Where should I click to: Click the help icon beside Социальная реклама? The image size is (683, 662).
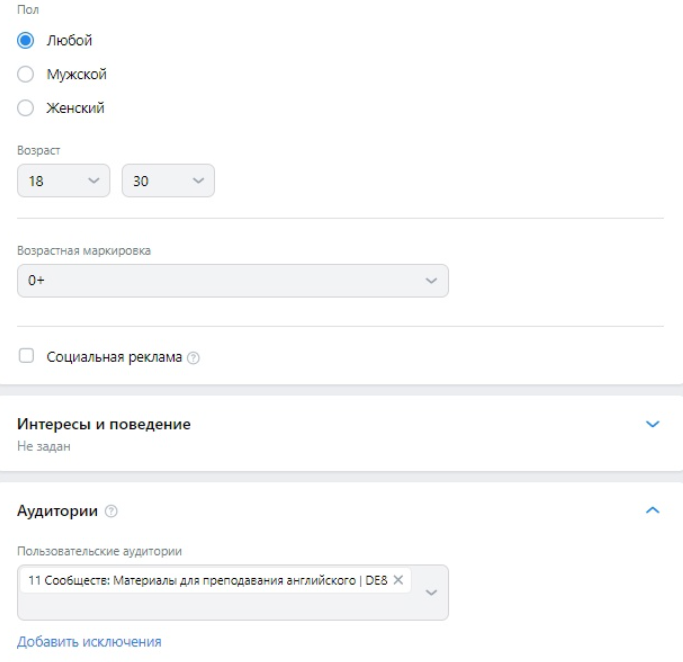click(x=193, y=358)
